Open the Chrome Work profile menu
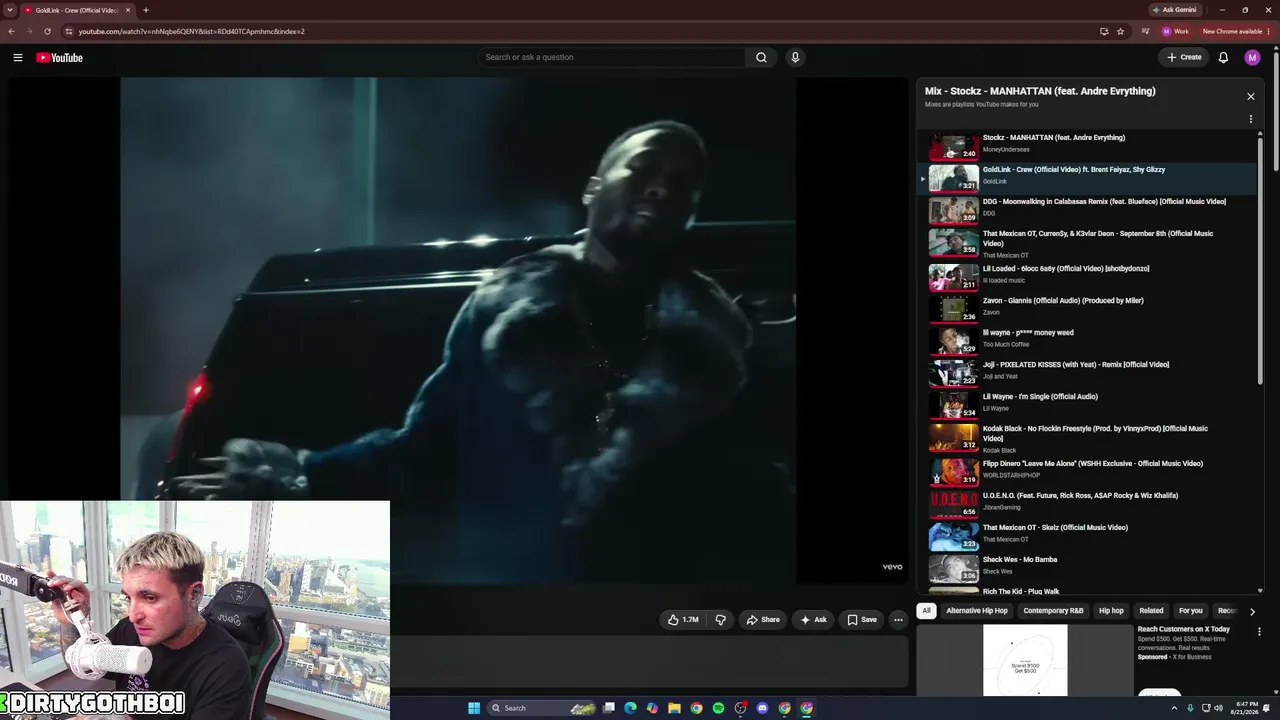 (1175, 31)
